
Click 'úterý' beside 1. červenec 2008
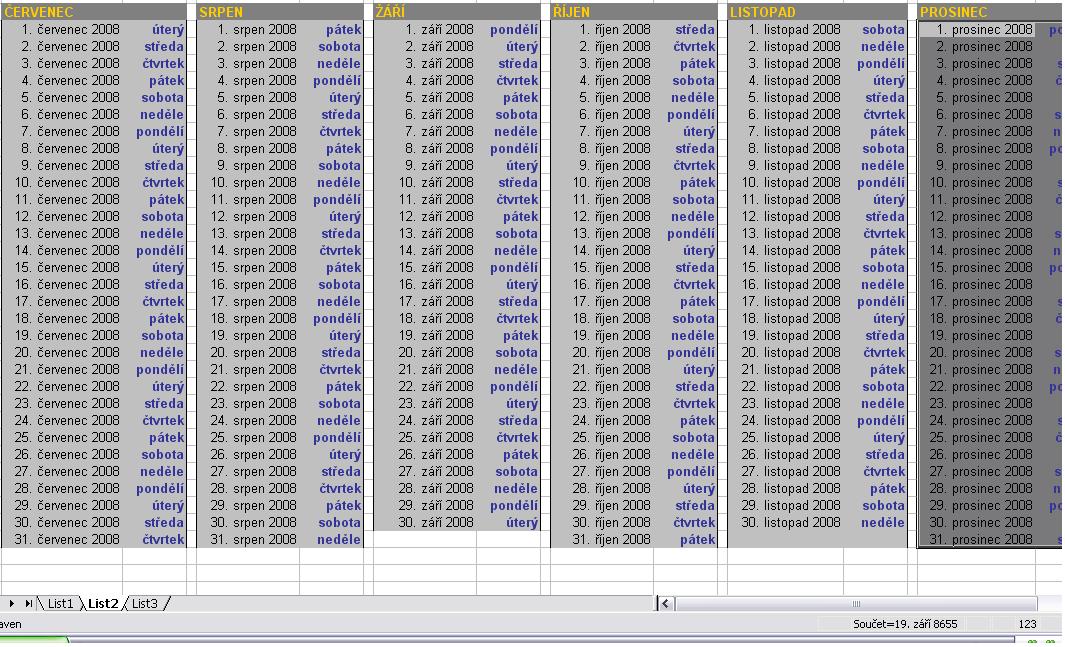tap(168, 30)
